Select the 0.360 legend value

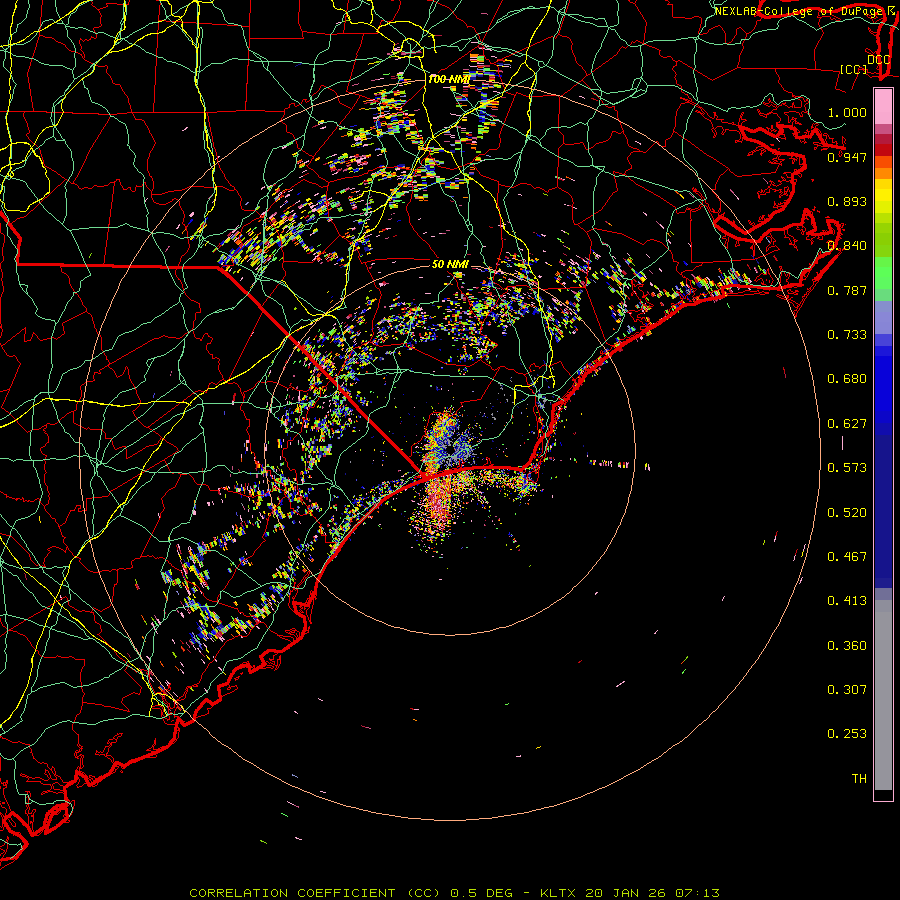847,646
